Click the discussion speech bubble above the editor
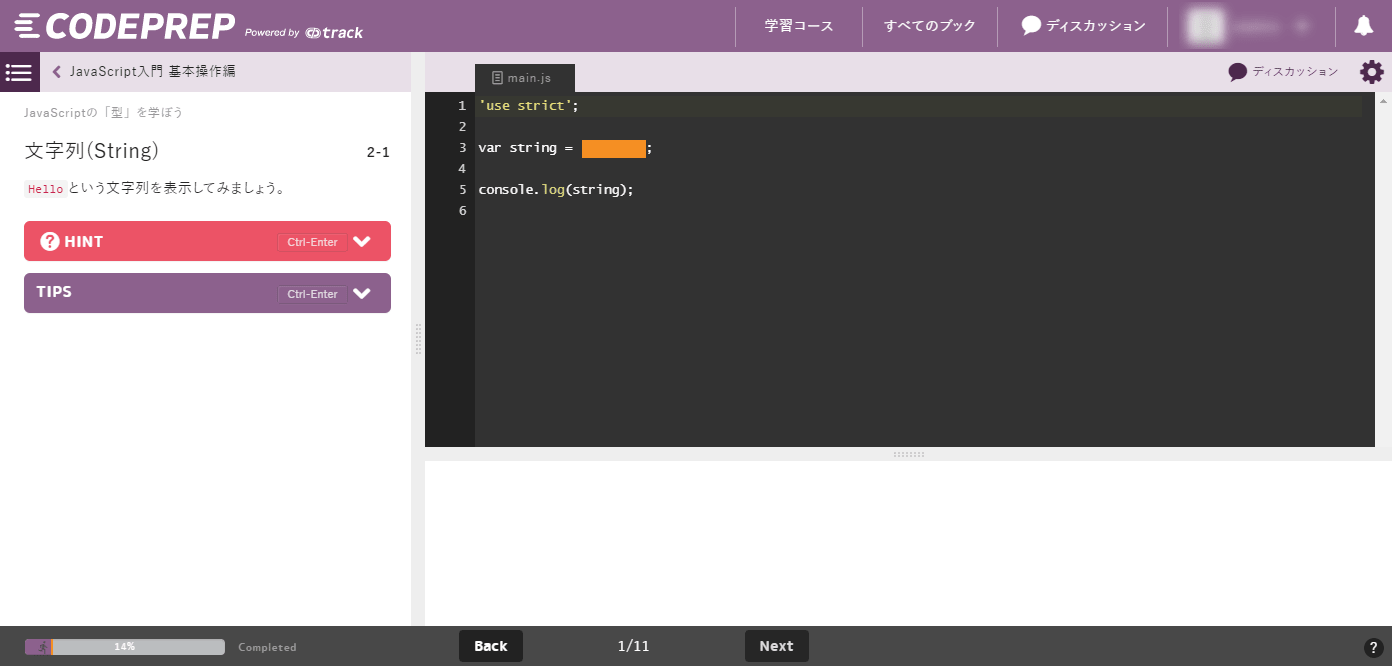The image size is (1392, 666). pos(1238,71)
